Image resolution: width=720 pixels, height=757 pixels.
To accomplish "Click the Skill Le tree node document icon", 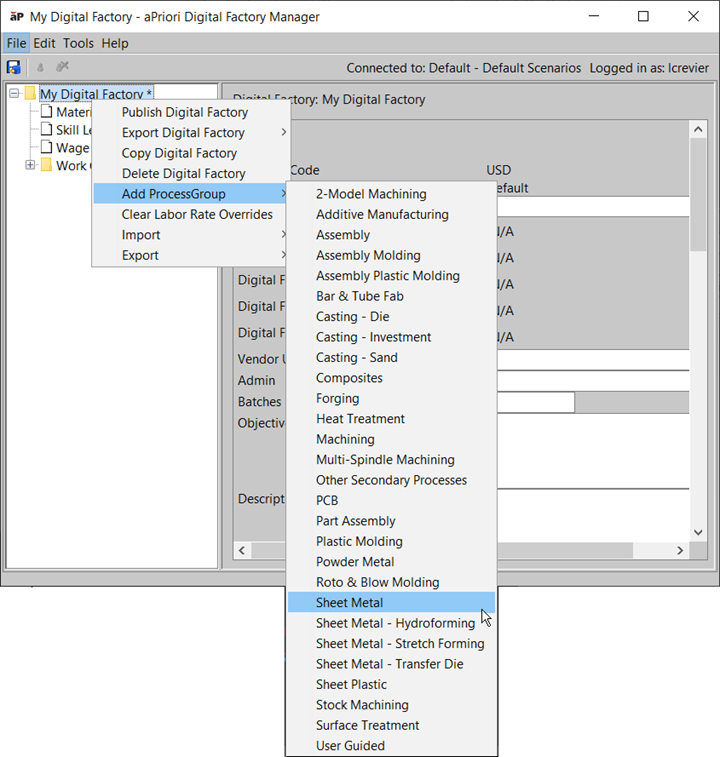I will point(46,129).
